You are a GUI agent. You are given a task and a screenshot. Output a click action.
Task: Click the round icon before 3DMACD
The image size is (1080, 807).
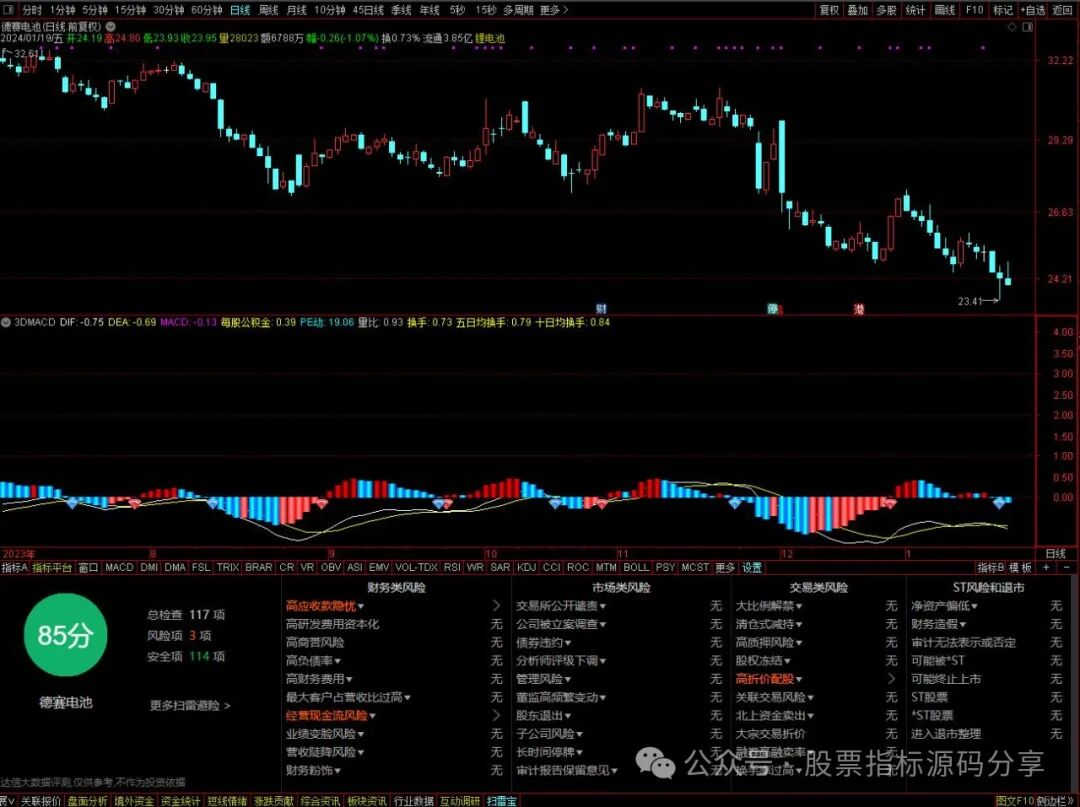coord(6,322)
